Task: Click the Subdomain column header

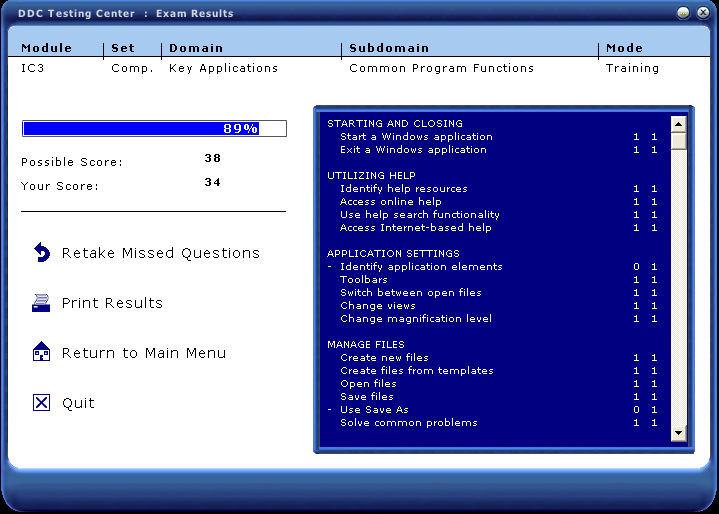Action: (389, 48)
